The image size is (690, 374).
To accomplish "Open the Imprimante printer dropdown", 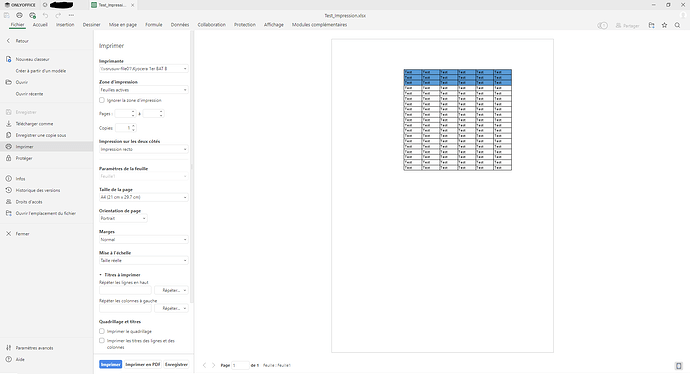I will coord(143,69).
